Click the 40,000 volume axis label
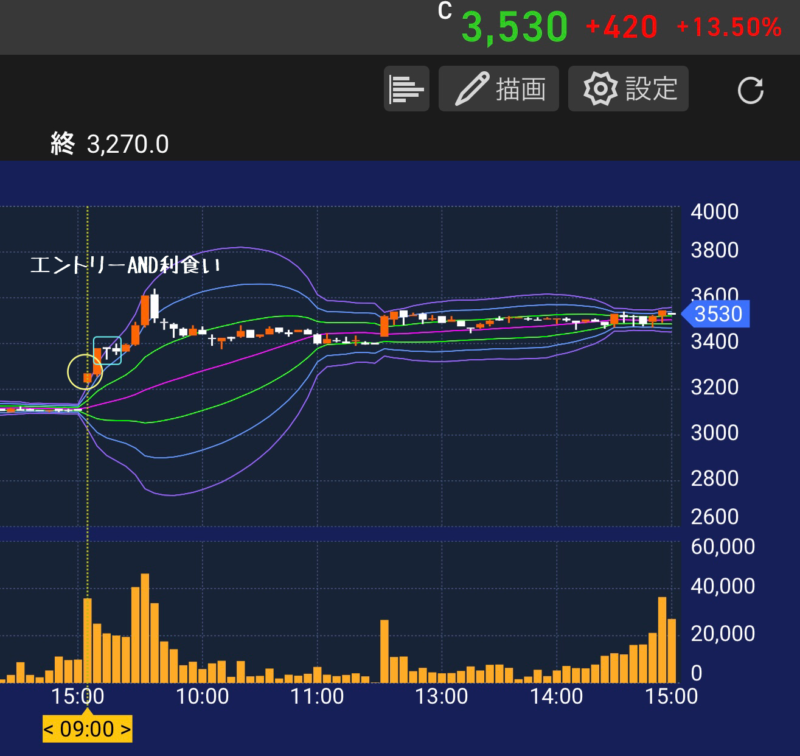This screenshot has height=756, width=800. (722, 586)
